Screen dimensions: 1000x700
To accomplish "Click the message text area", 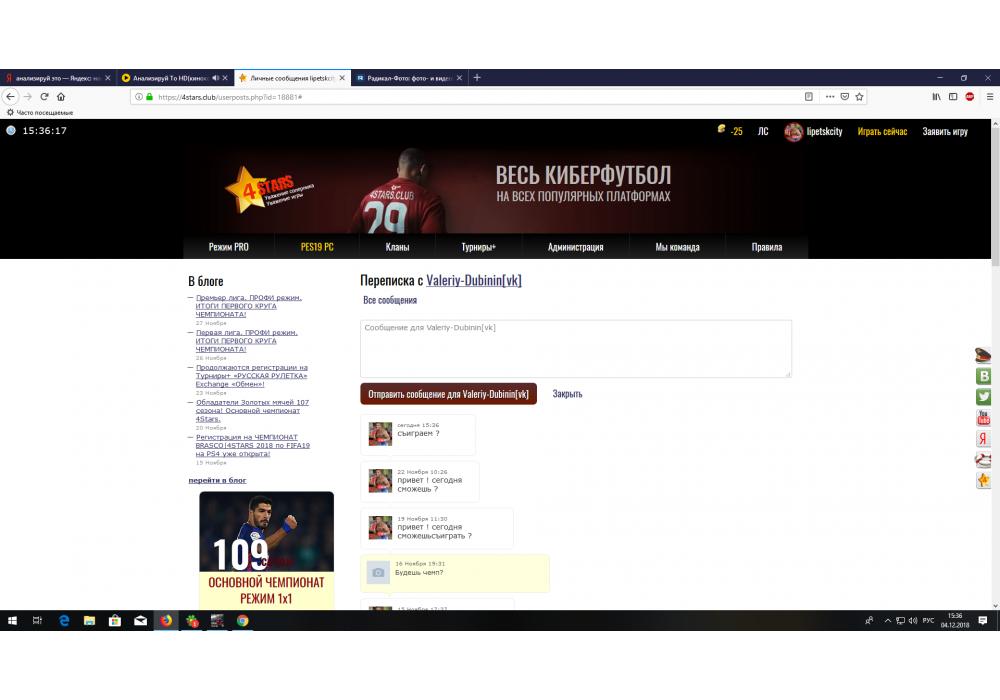I will click(x=575, y=348).
